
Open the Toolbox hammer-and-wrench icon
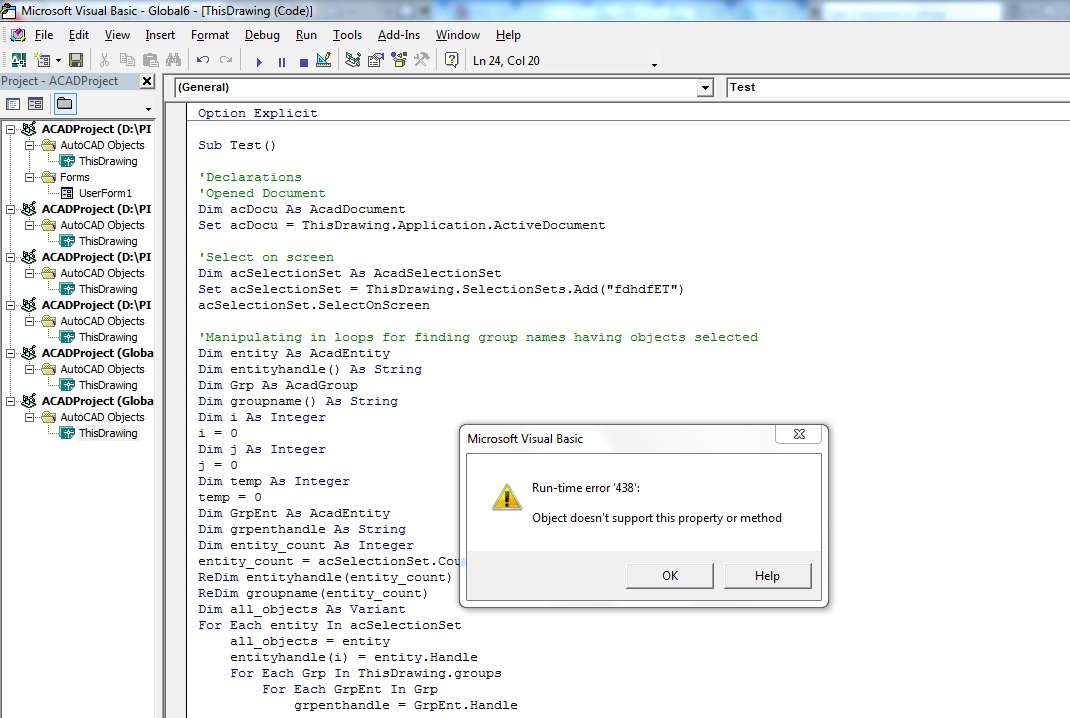point(422,60)
